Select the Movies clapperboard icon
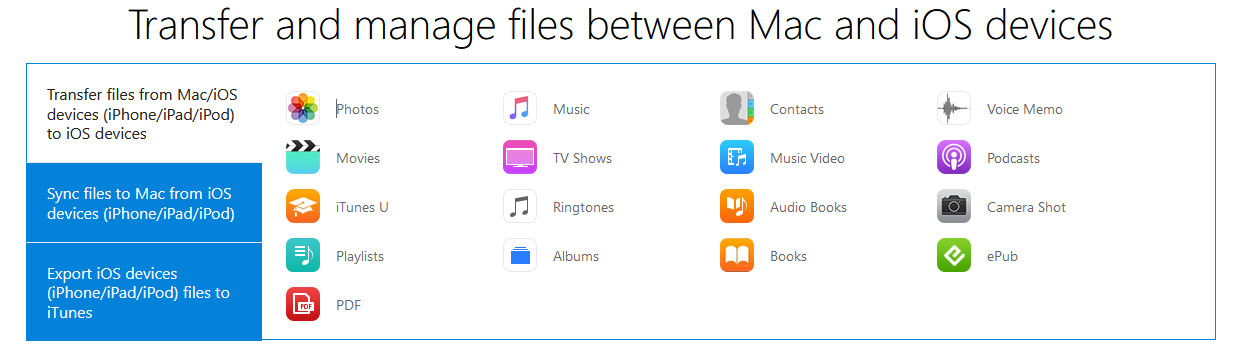 coord(303,158)
